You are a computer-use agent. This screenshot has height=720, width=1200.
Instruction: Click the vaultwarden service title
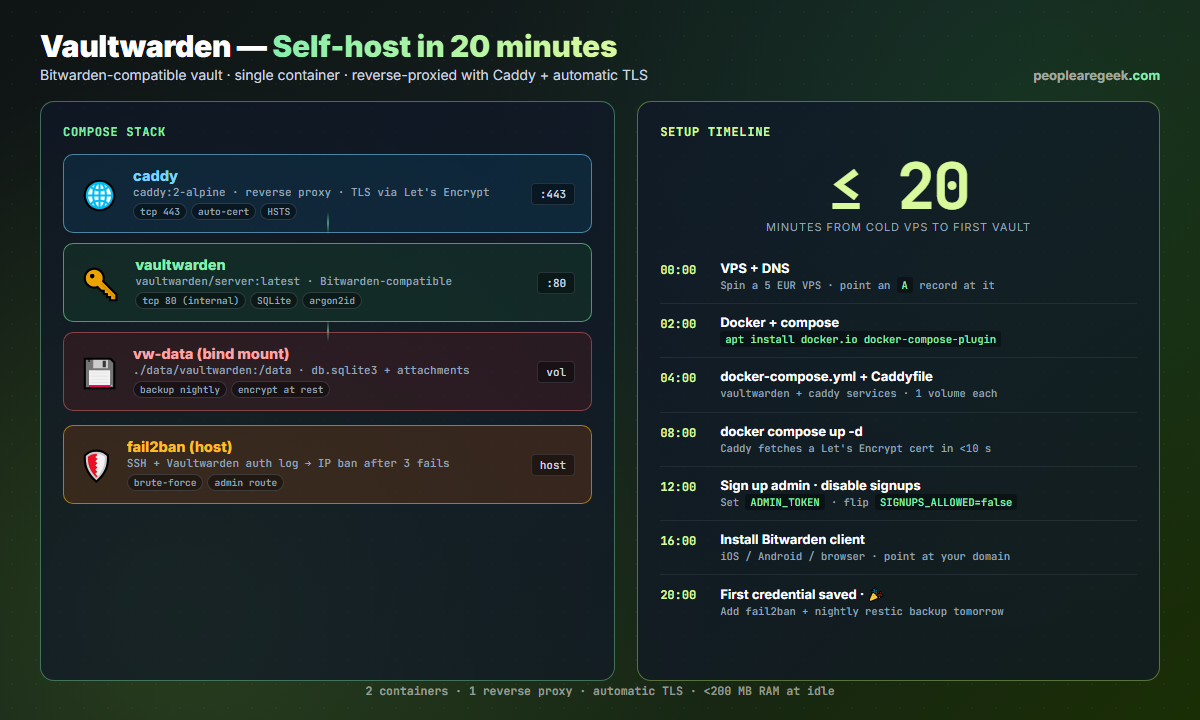[180, 265]
